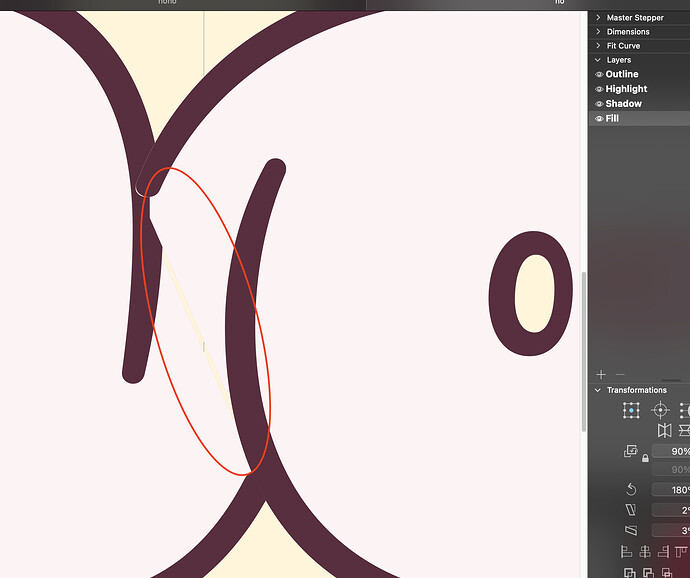690x578 pixels.
Task: Select the Shadow layer name
Action: tap(624, 103)
